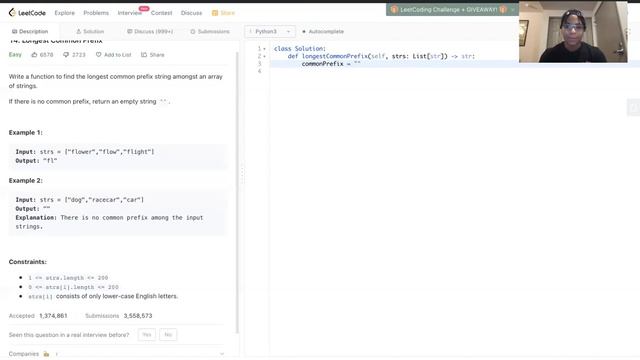
Task: Click the Store shopping bag icon
Action: 215,13
